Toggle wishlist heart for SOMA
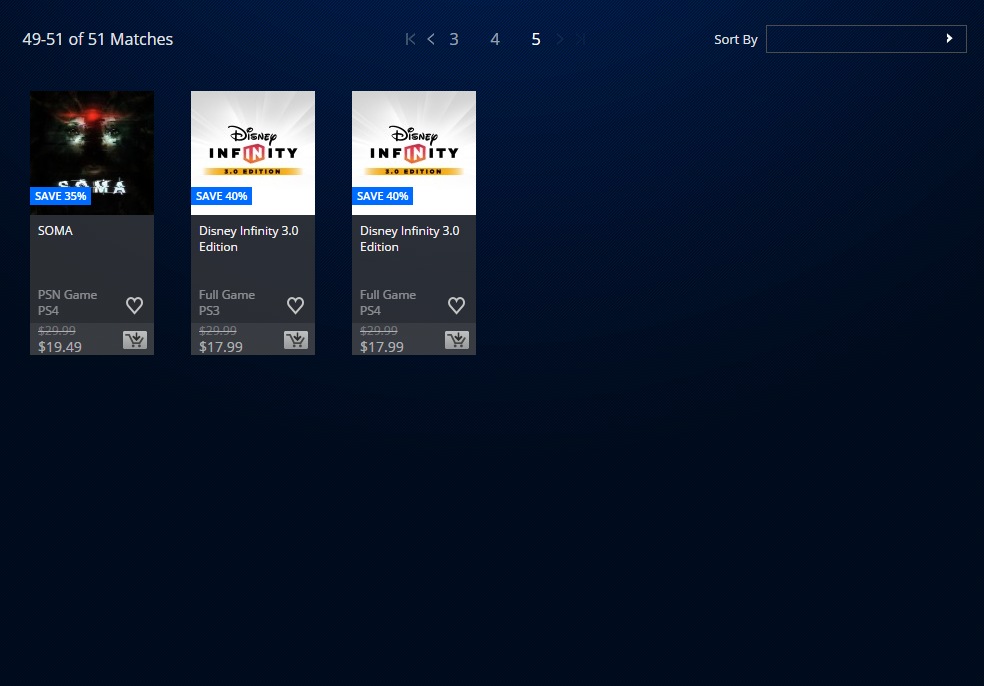Viewport: 984px width, 686px height. 135,305
